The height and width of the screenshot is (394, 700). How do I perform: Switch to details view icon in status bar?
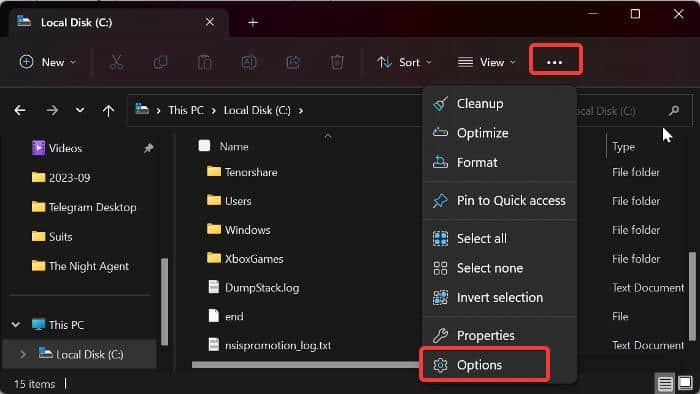click(x=665, y=383)
